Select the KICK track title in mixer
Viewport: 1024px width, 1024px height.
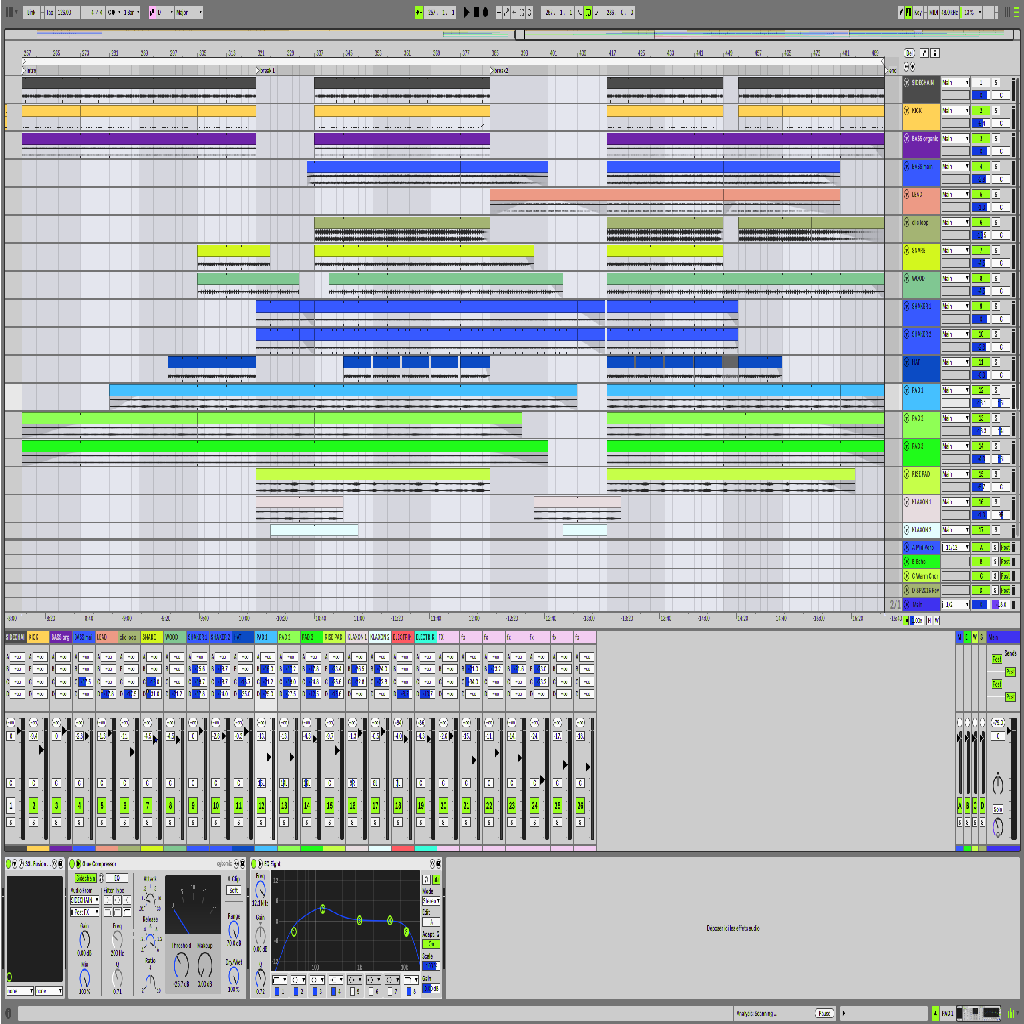pyautogui.click(x=38, y=637)
